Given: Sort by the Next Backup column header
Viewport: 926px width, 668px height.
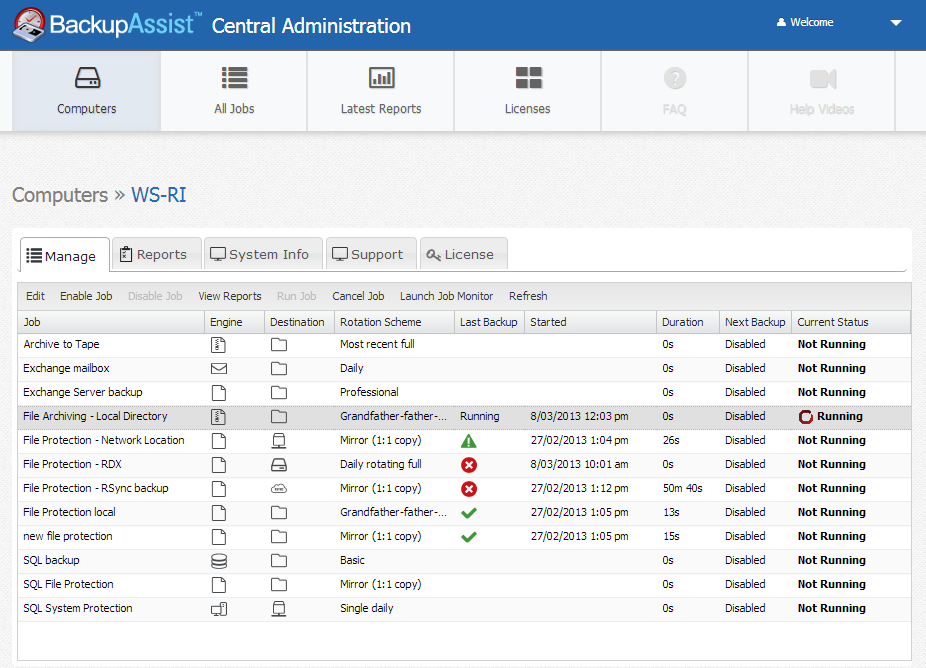Looking at the screenshot, I should (755, 322).
